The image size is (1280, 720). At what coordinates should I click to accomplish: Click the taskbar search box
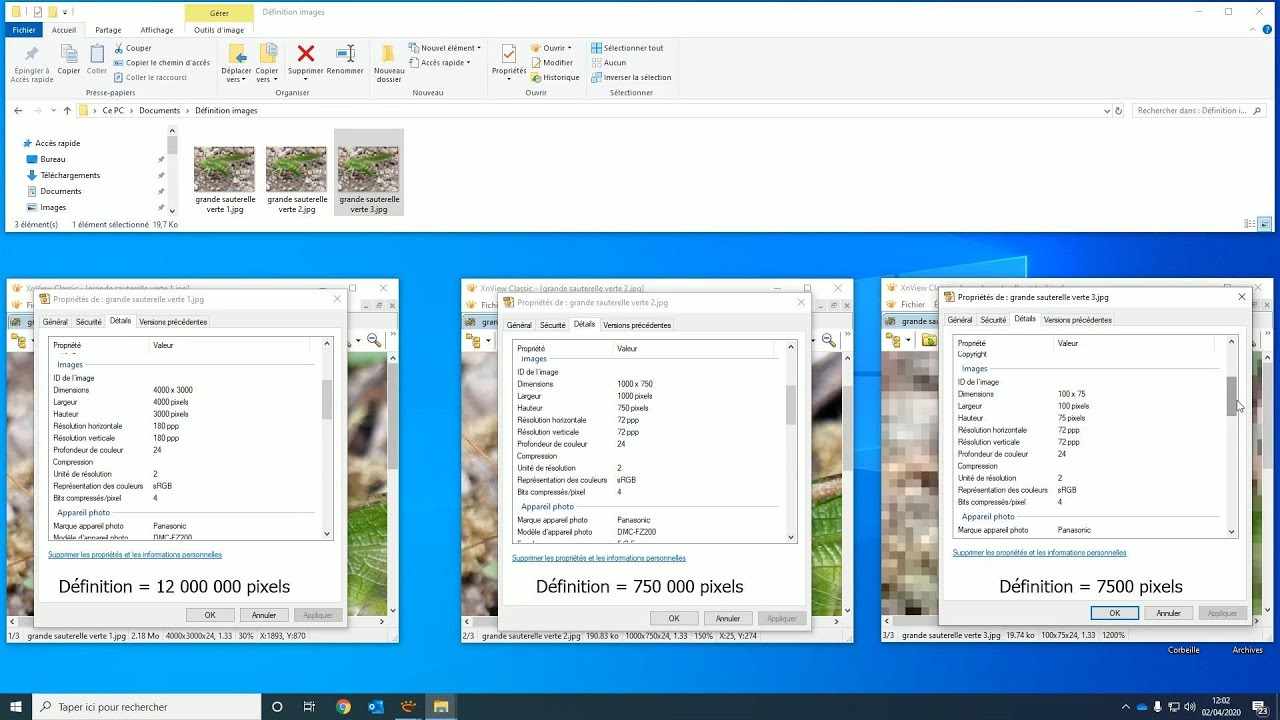(147, 707)
